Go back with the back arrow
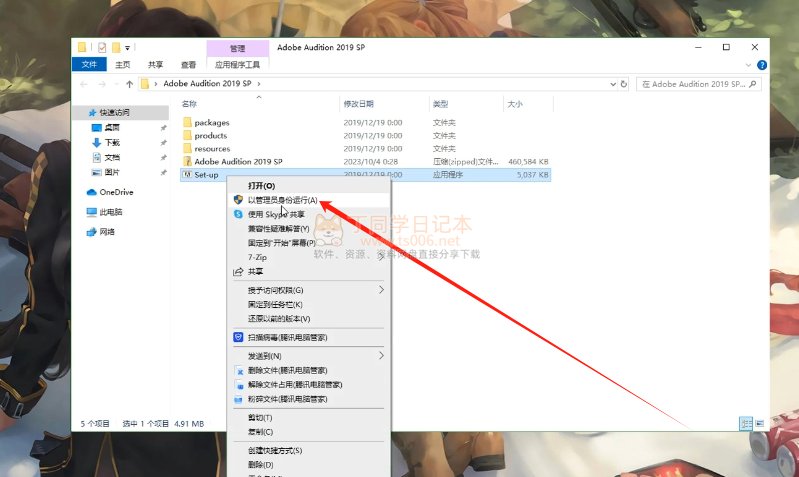 84,84
